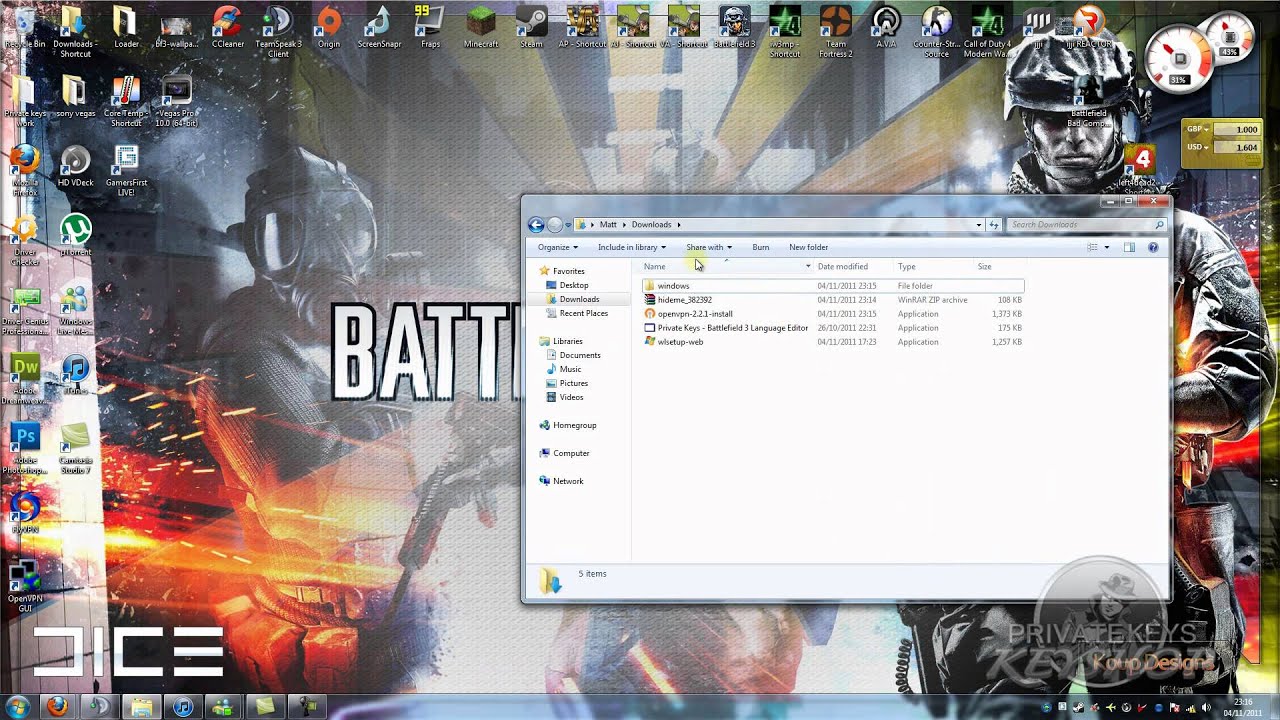Open the Share with dropdown

709,247
